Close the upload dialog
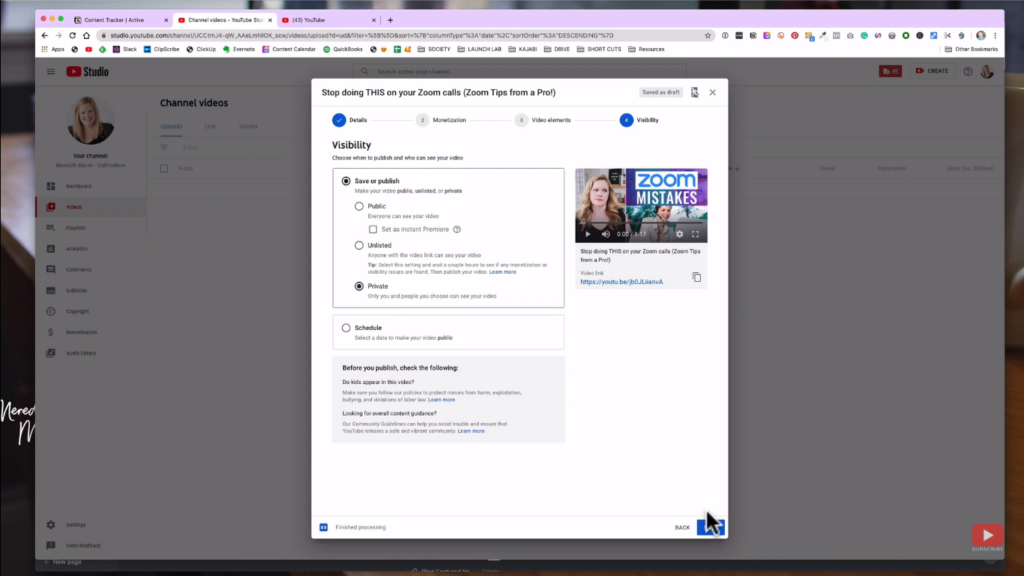Viewport: 1024px width, 576px height. 712,93
